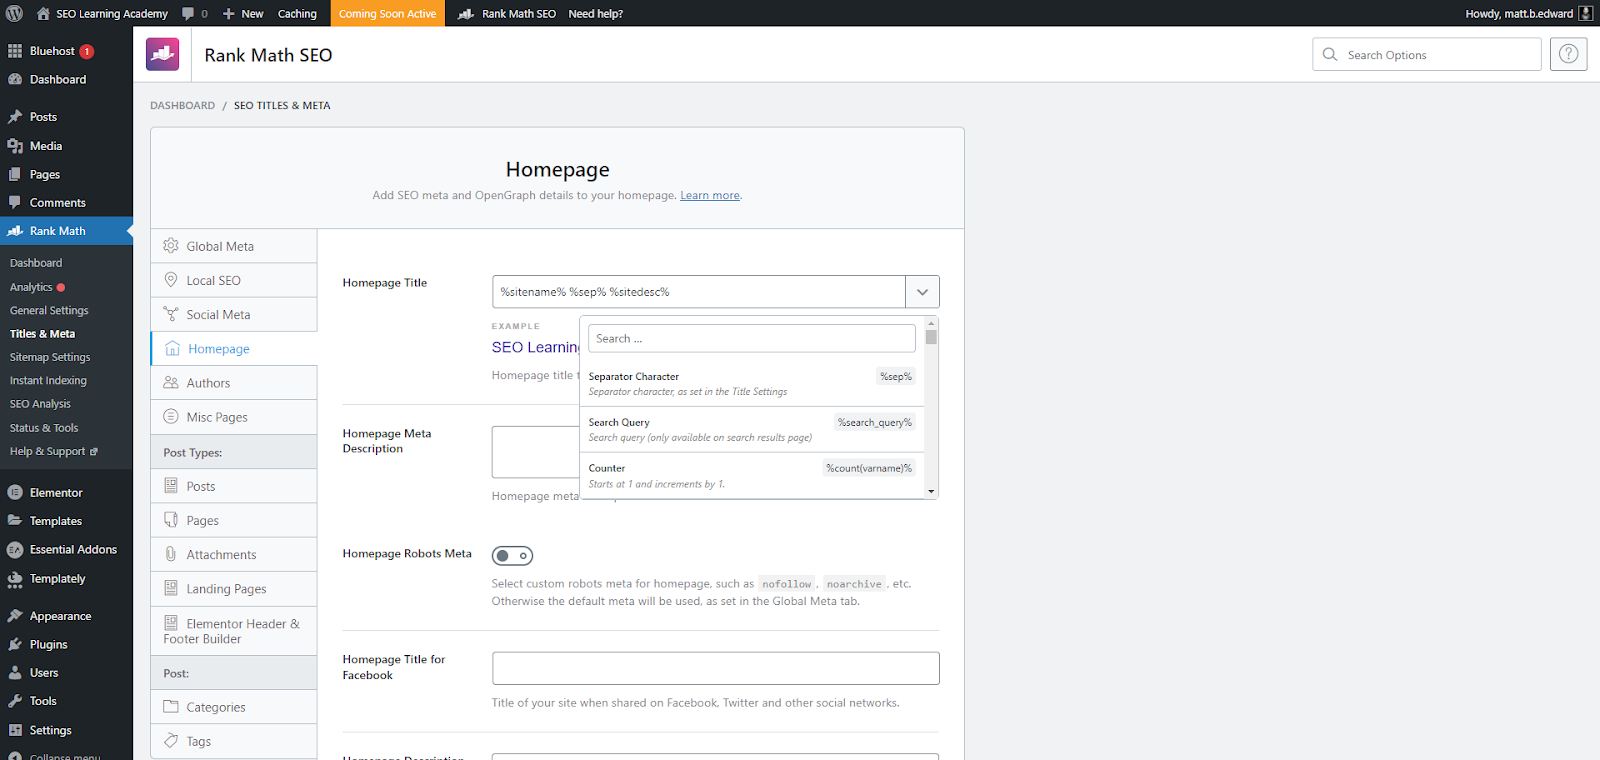Click the Landing Pages icon
The height and width of the screenshot is (760, 1600).
(171, 588)
